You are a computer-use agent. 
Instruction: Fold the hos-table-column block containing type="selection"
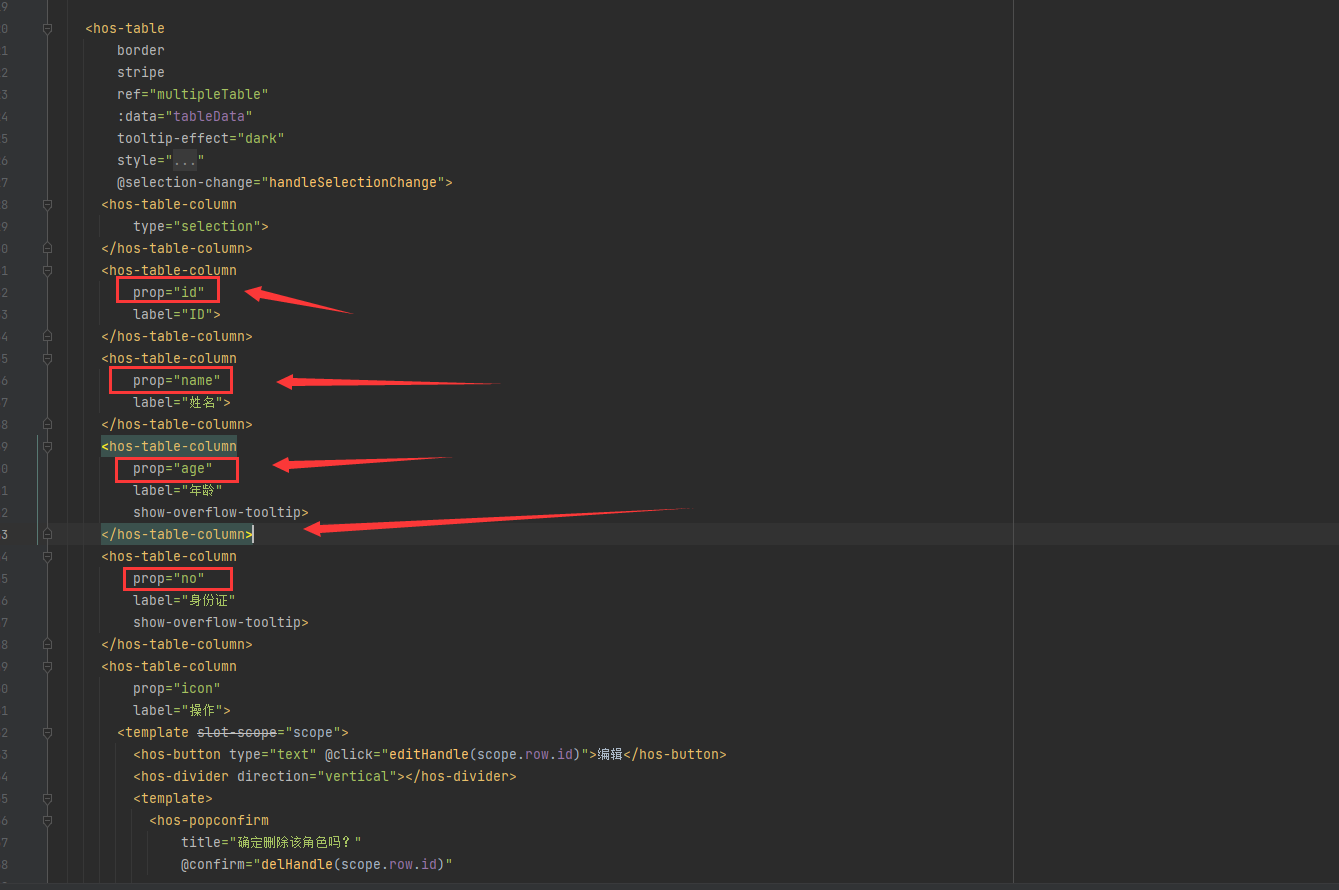click(47, 204)
